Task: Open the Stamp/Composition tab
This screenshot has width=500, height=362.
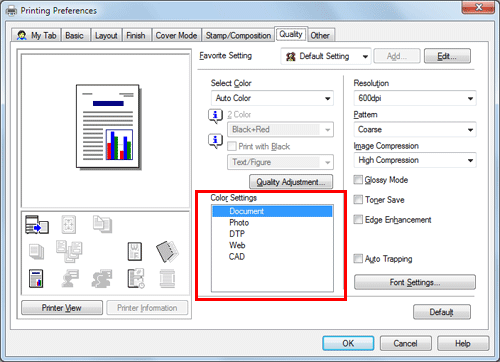Action: tap(238, 35)
